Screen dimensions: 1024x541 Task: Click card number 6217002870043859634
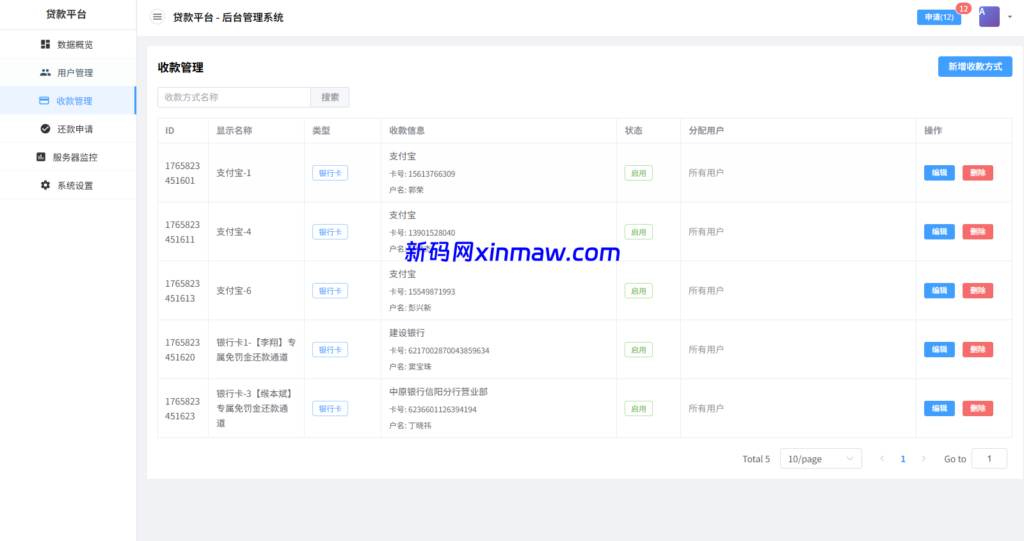449,350
